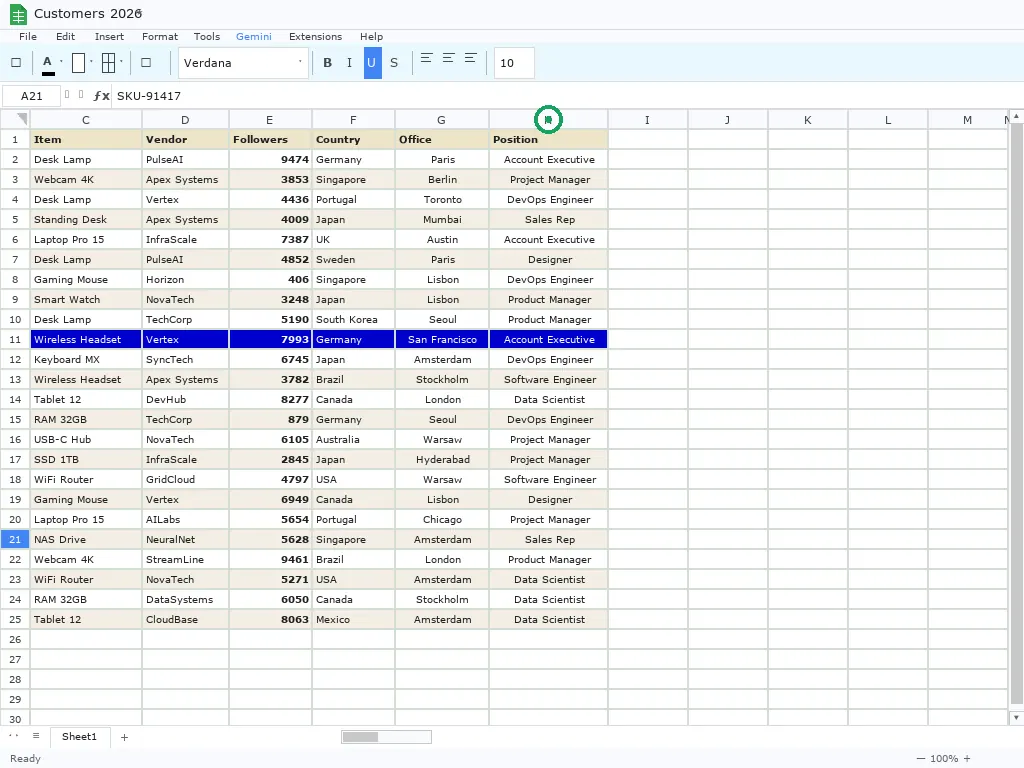This screenshot has width=1024, height=768.
Task: Select column K header
Action: point(808,120)
